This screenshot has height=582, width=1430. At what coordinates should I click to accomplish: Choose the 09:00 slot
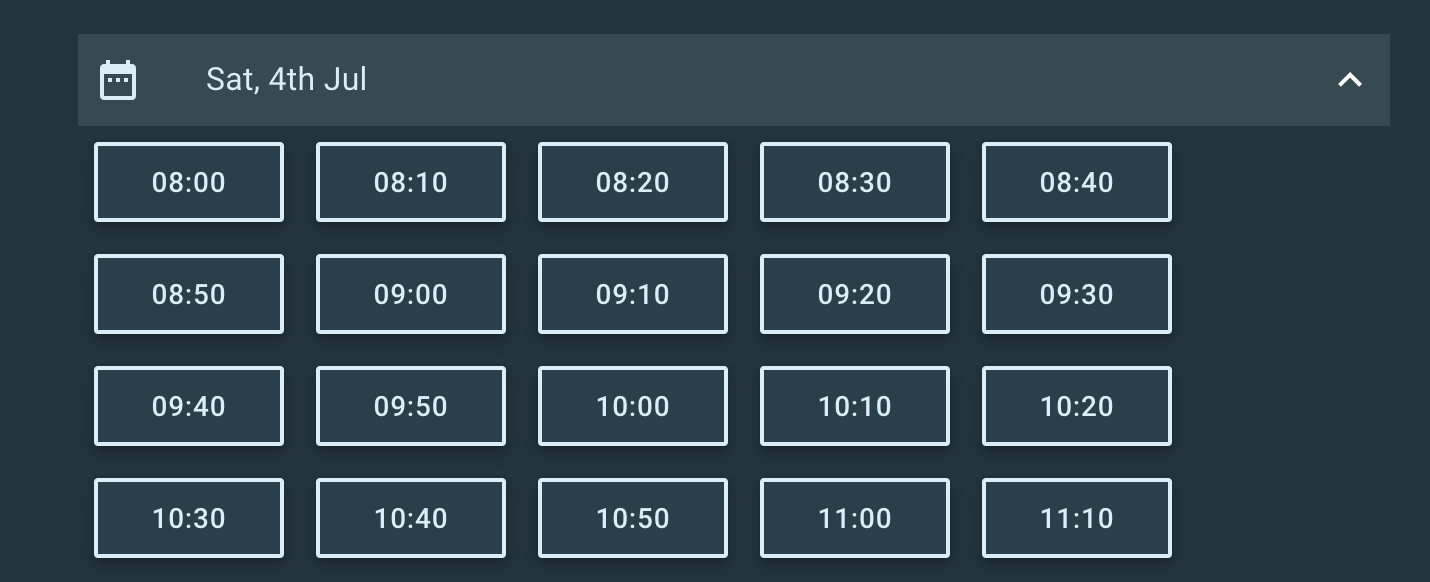pyautogui.click(x=411, y=294)
